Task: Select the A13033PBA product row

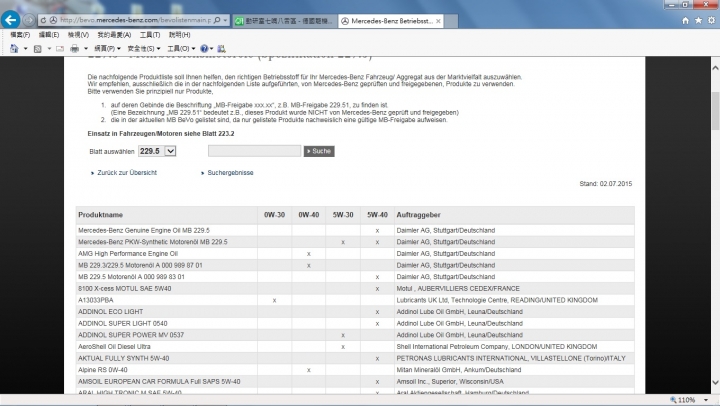Action: click(355, 300)
